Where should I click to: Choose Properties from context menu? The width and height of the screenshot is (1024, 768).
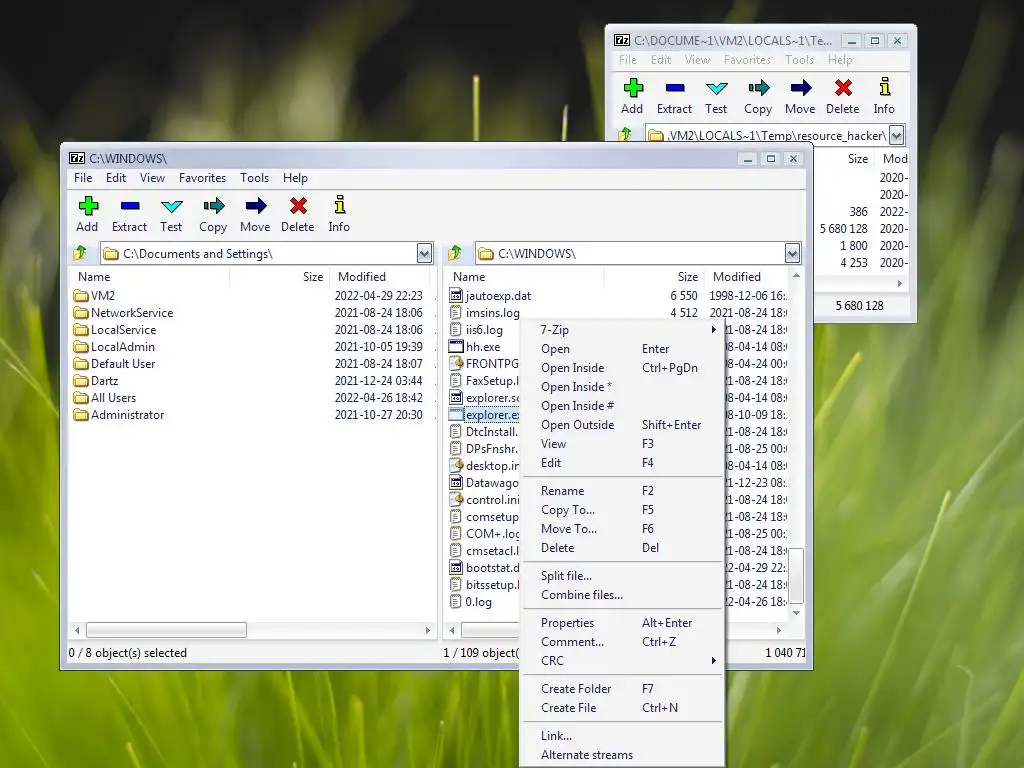pyautogui.click(x=568, y=622)
